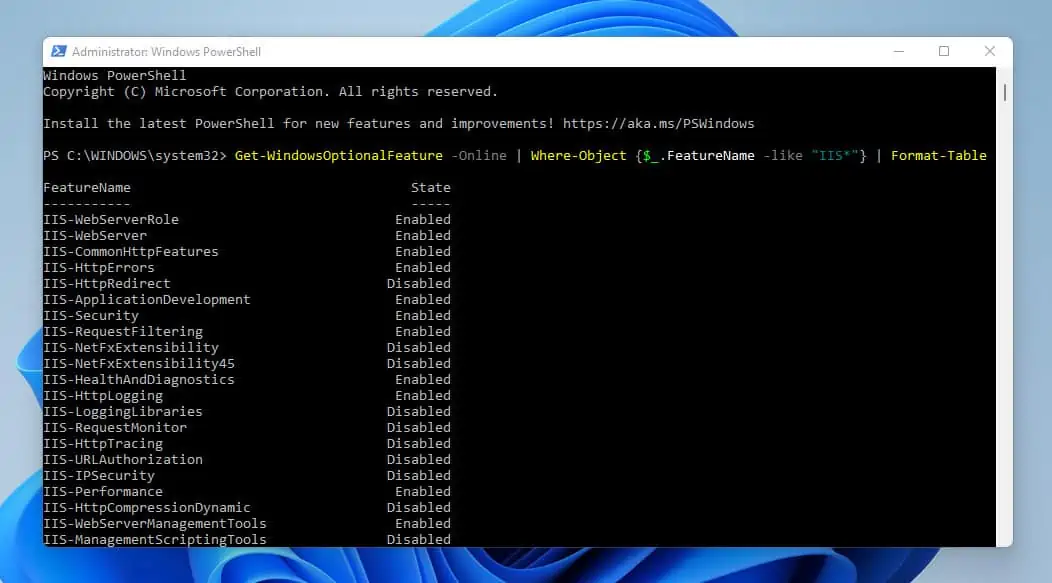Select the IIS-NetFxExtensibility45 feature name
Image resolution: width=1052 pixels, height=583 pixels.
click(x=139, y=364)
